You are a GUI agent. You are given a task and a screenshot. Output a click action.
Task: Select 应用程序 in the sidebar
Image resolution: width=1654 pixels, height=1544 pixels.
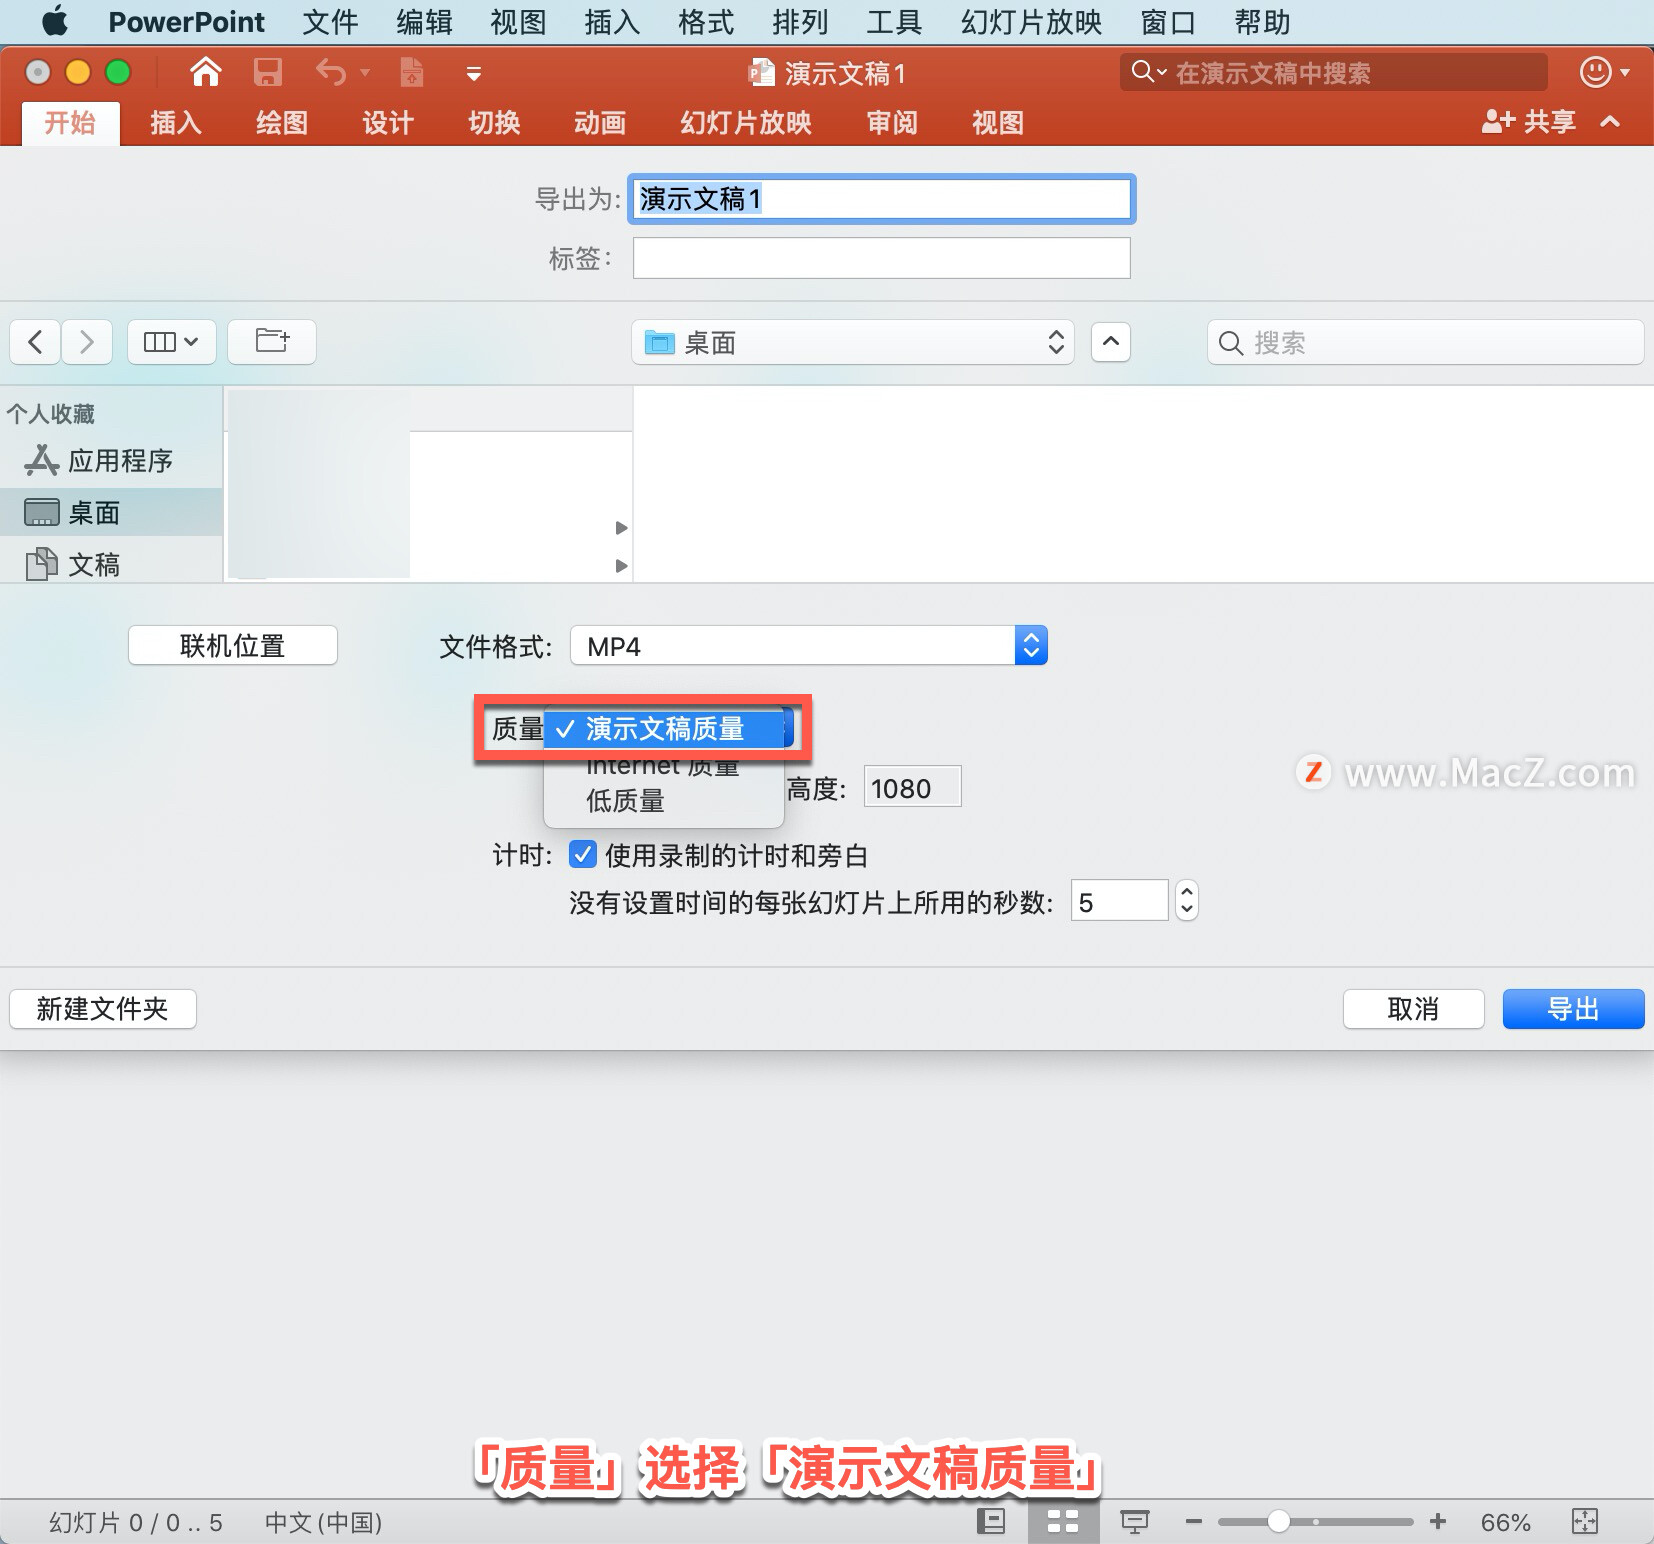(111, 461)
